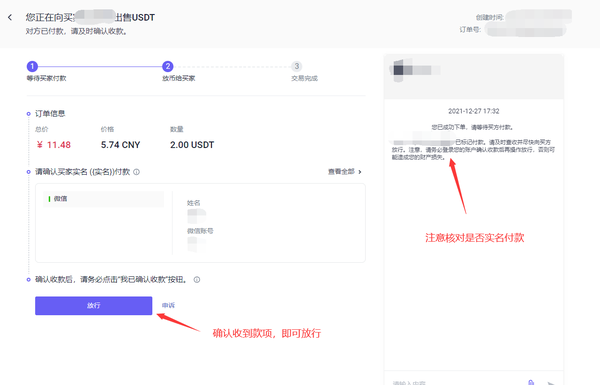Click step 2 circle 放币给买家
This screenshot has height=385, width=600.
168,67
